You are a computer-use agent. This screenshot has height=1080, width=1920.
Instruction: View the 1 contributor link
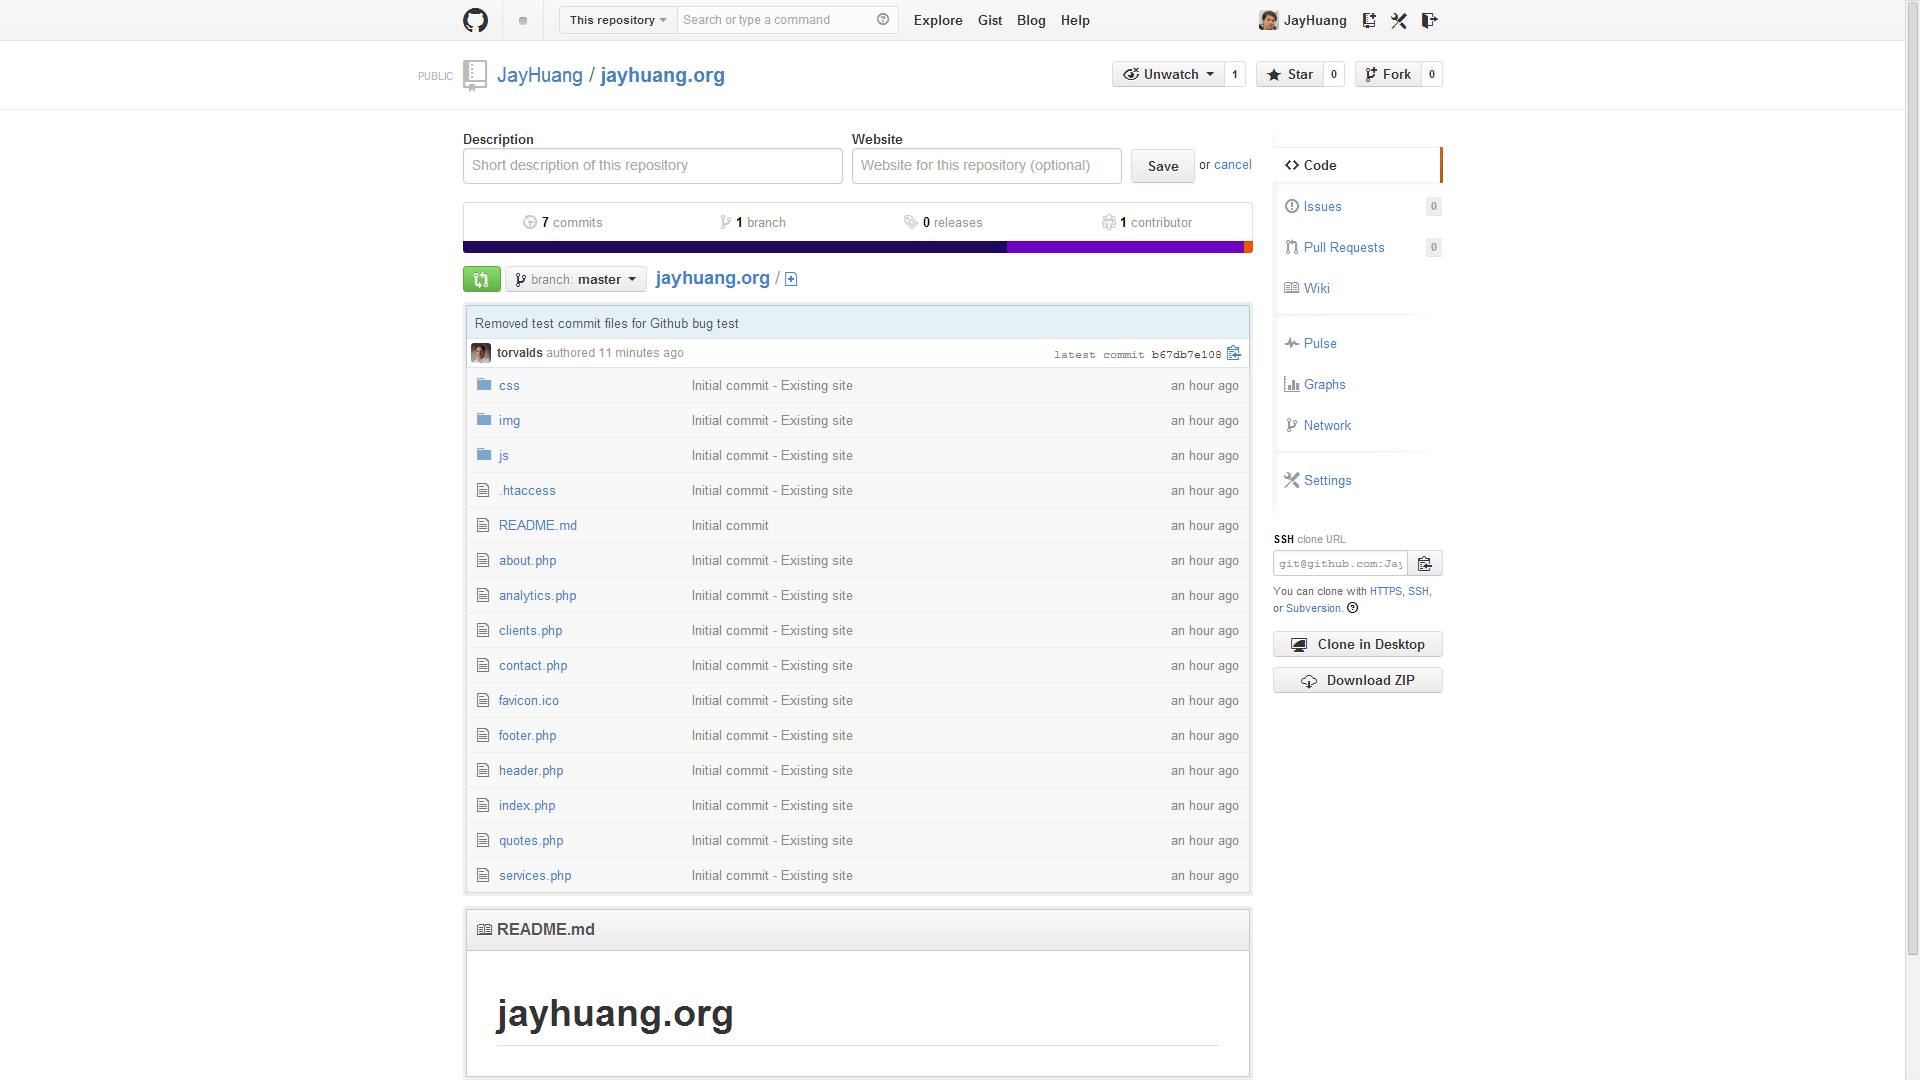tap(1147, 222)
